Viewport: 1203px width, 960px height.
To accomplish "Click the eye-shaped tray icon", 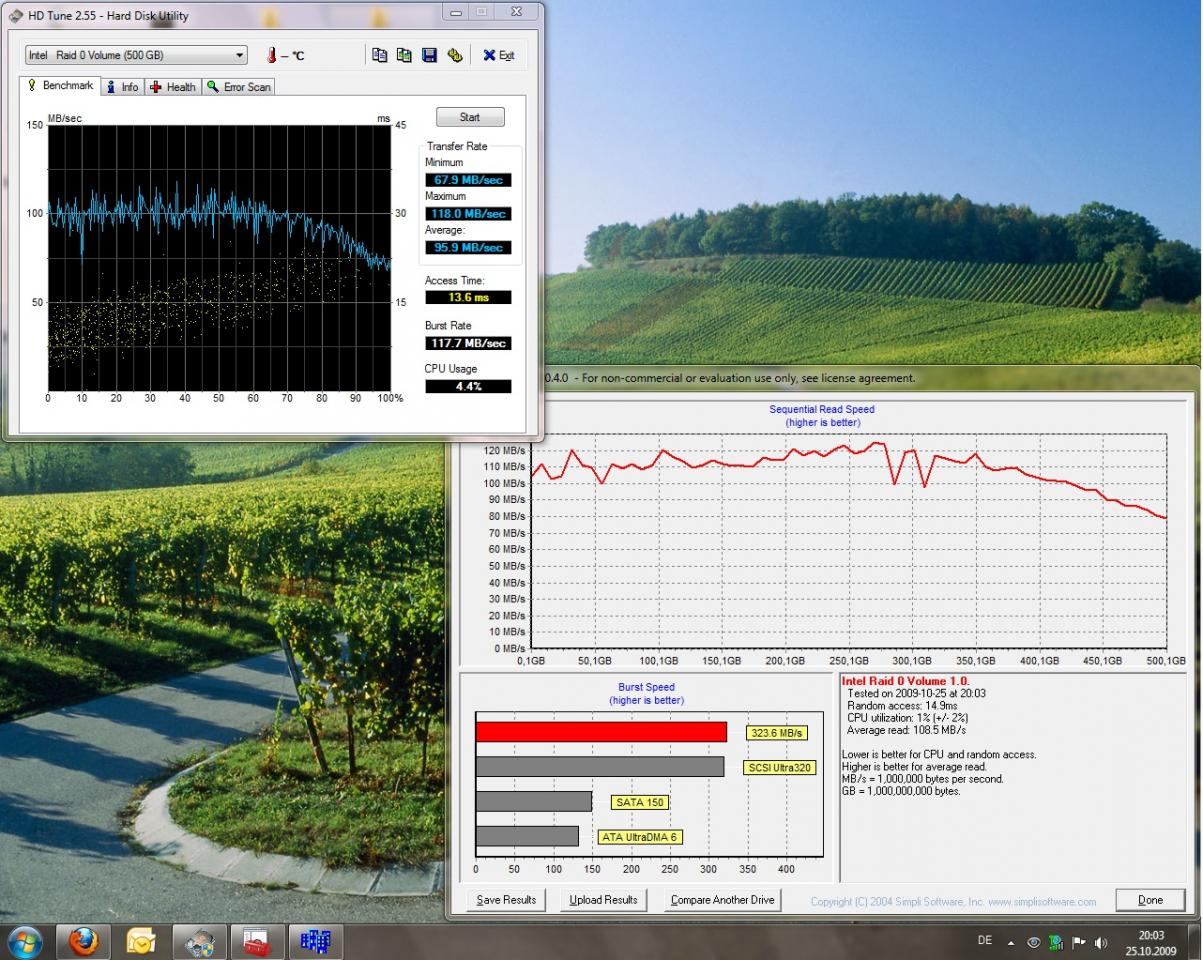I will click(1034, 942).
